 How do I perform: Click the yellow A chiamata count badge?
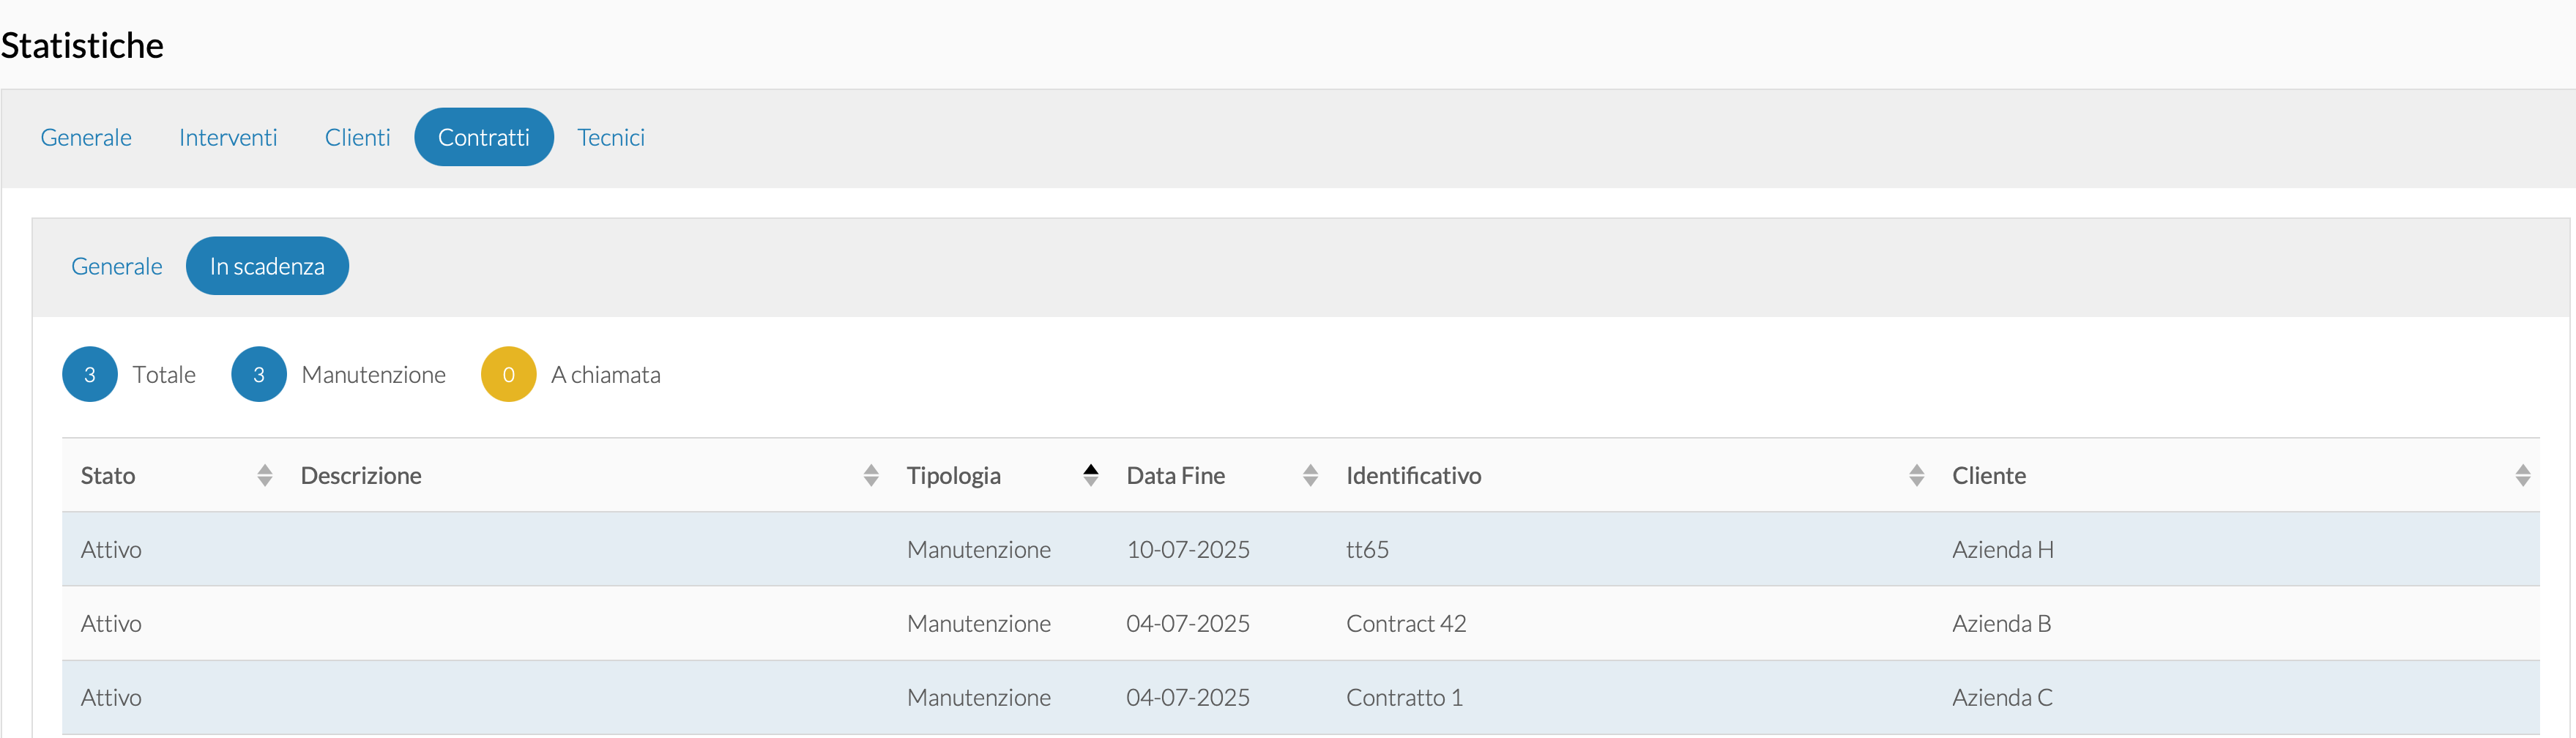(509, 374)
